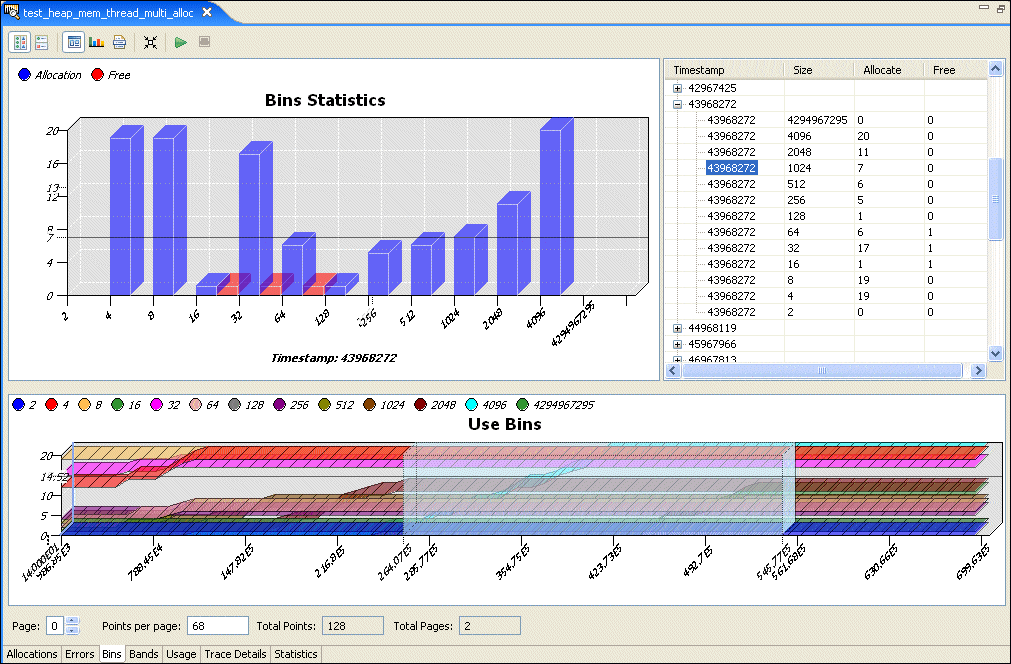Expand timestamp 44968119 tree node
The width and height of the screenshot is (1011, 664).
(x=677, y=328)
